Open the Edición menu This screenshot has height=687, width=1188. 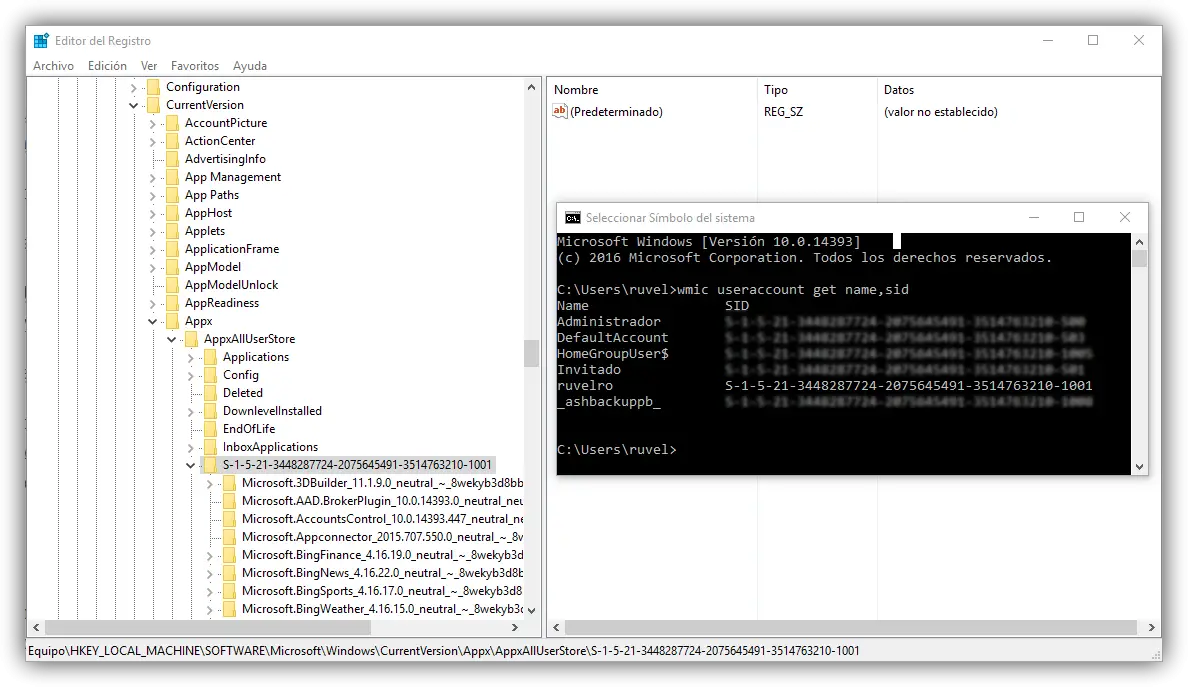107,66
